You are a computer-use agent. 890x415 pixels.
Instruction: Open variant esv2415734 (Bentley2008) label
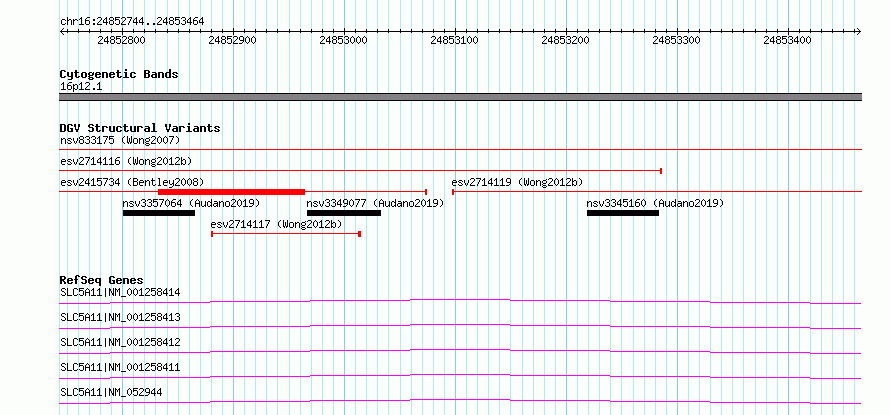coord(132,182)
